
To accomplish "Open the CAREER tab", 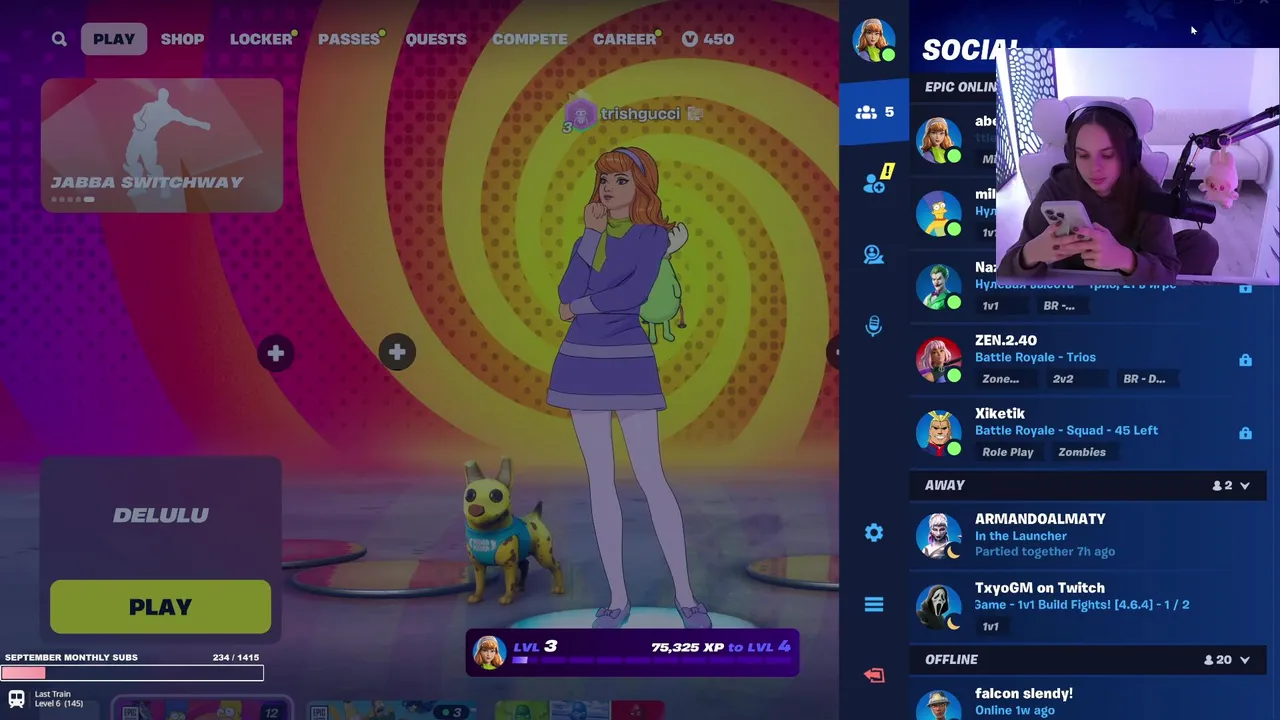I will [x=625, y=39].
